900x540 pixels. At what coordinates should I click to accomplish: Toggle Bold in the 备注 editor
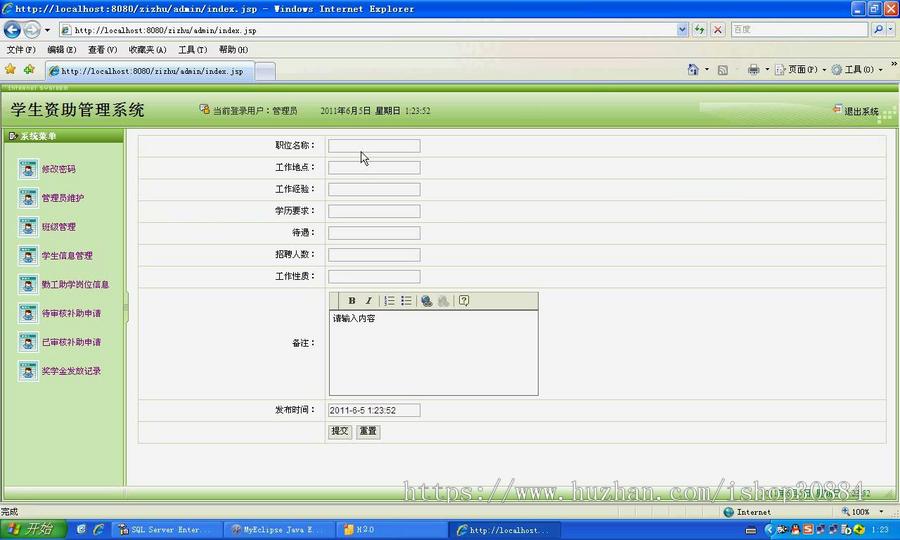pyautogui.click(x=352, y=301)
